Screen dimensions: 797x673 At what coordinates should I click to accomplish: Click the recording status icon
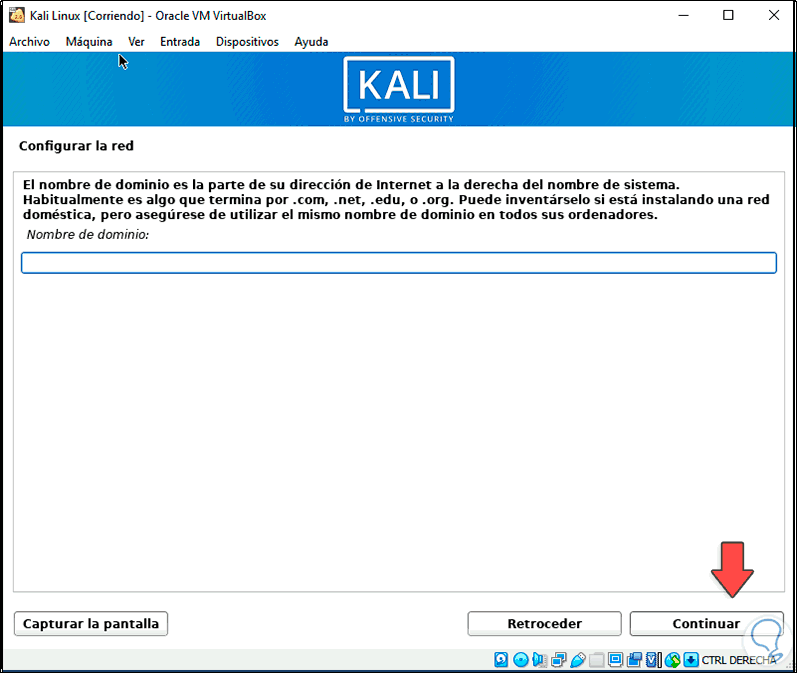click(x=634, y=660)
